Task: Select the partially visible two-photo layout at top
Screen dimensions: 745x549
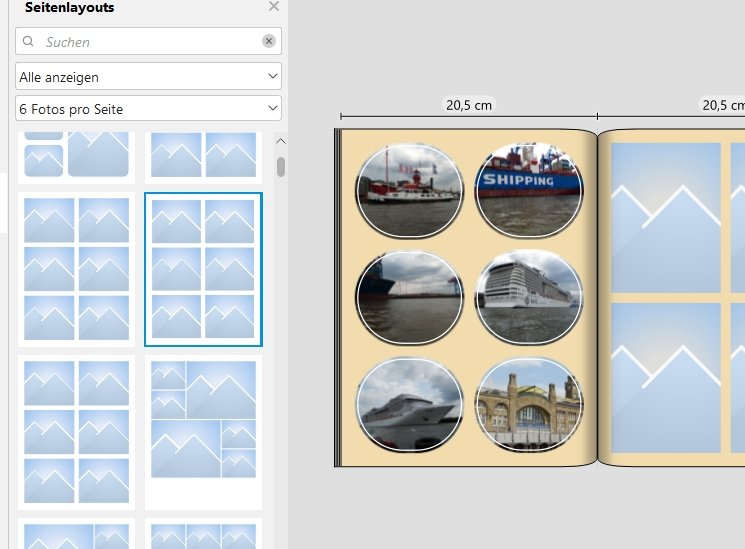Action: coord(203,157)
